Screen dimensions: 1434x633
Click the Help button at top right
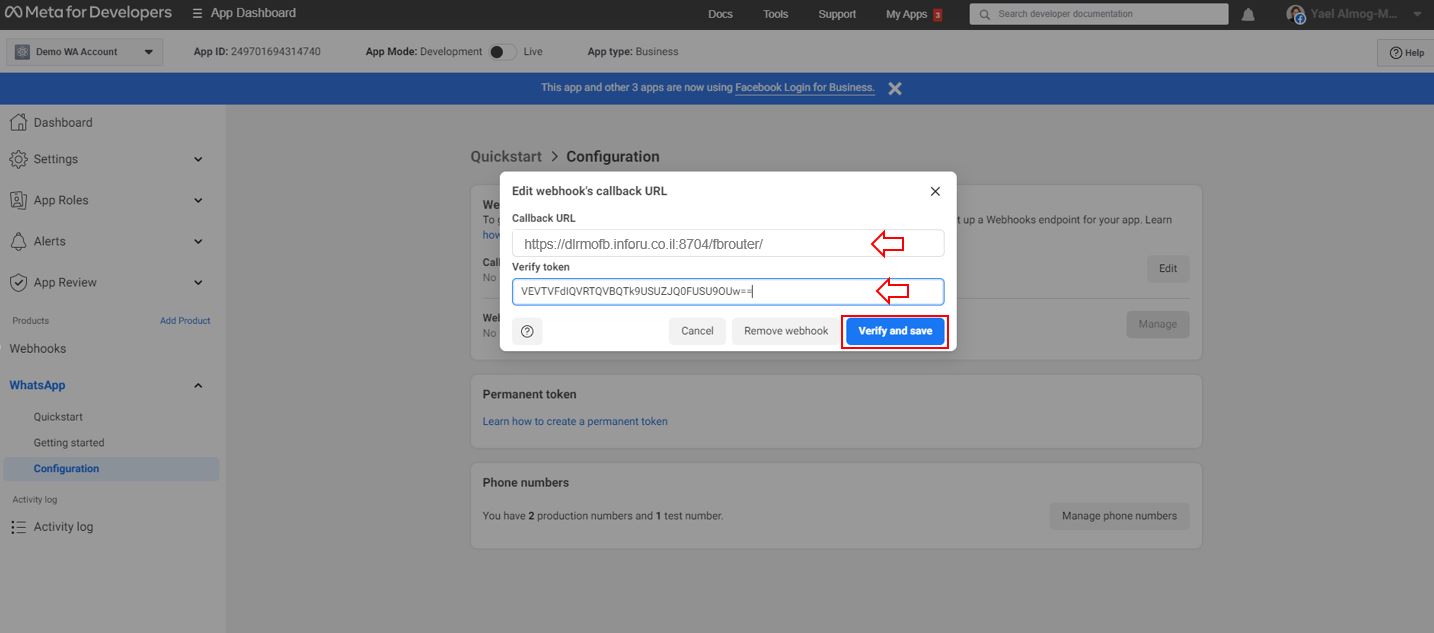(x=1407, y=53)
